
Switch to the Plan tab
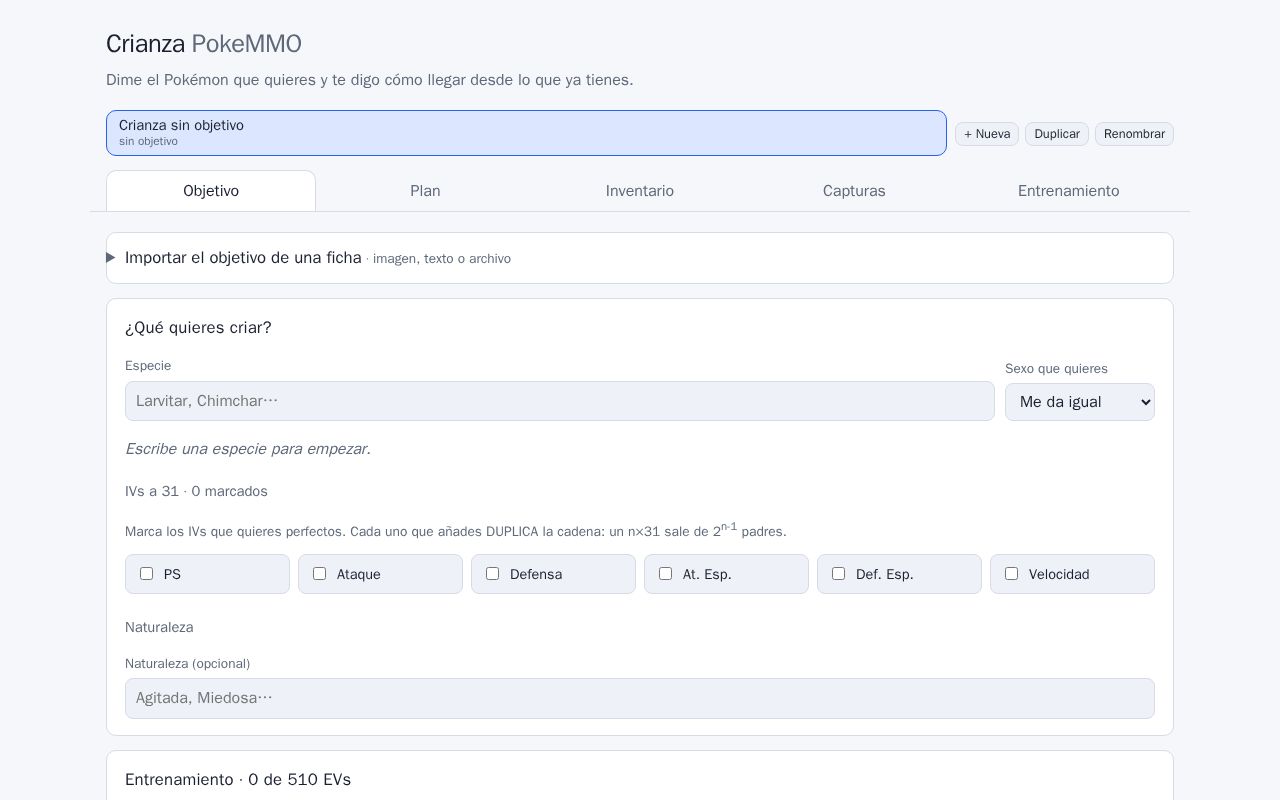pyautogui.click(x=425, y=191)
